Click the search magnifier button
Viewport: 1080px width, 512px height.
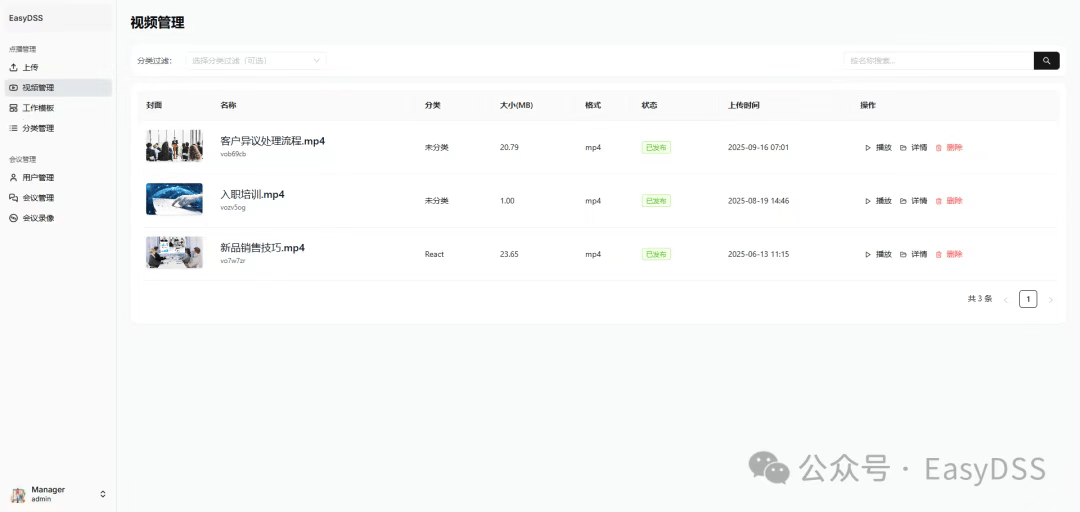[x=1046, y=61]
